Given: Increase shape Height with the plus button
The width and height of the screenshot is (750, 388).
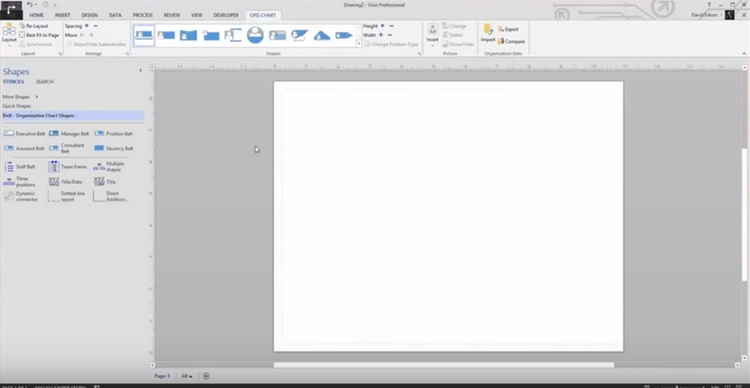Looking at the screenshot, I should click(x=382, y=26).
